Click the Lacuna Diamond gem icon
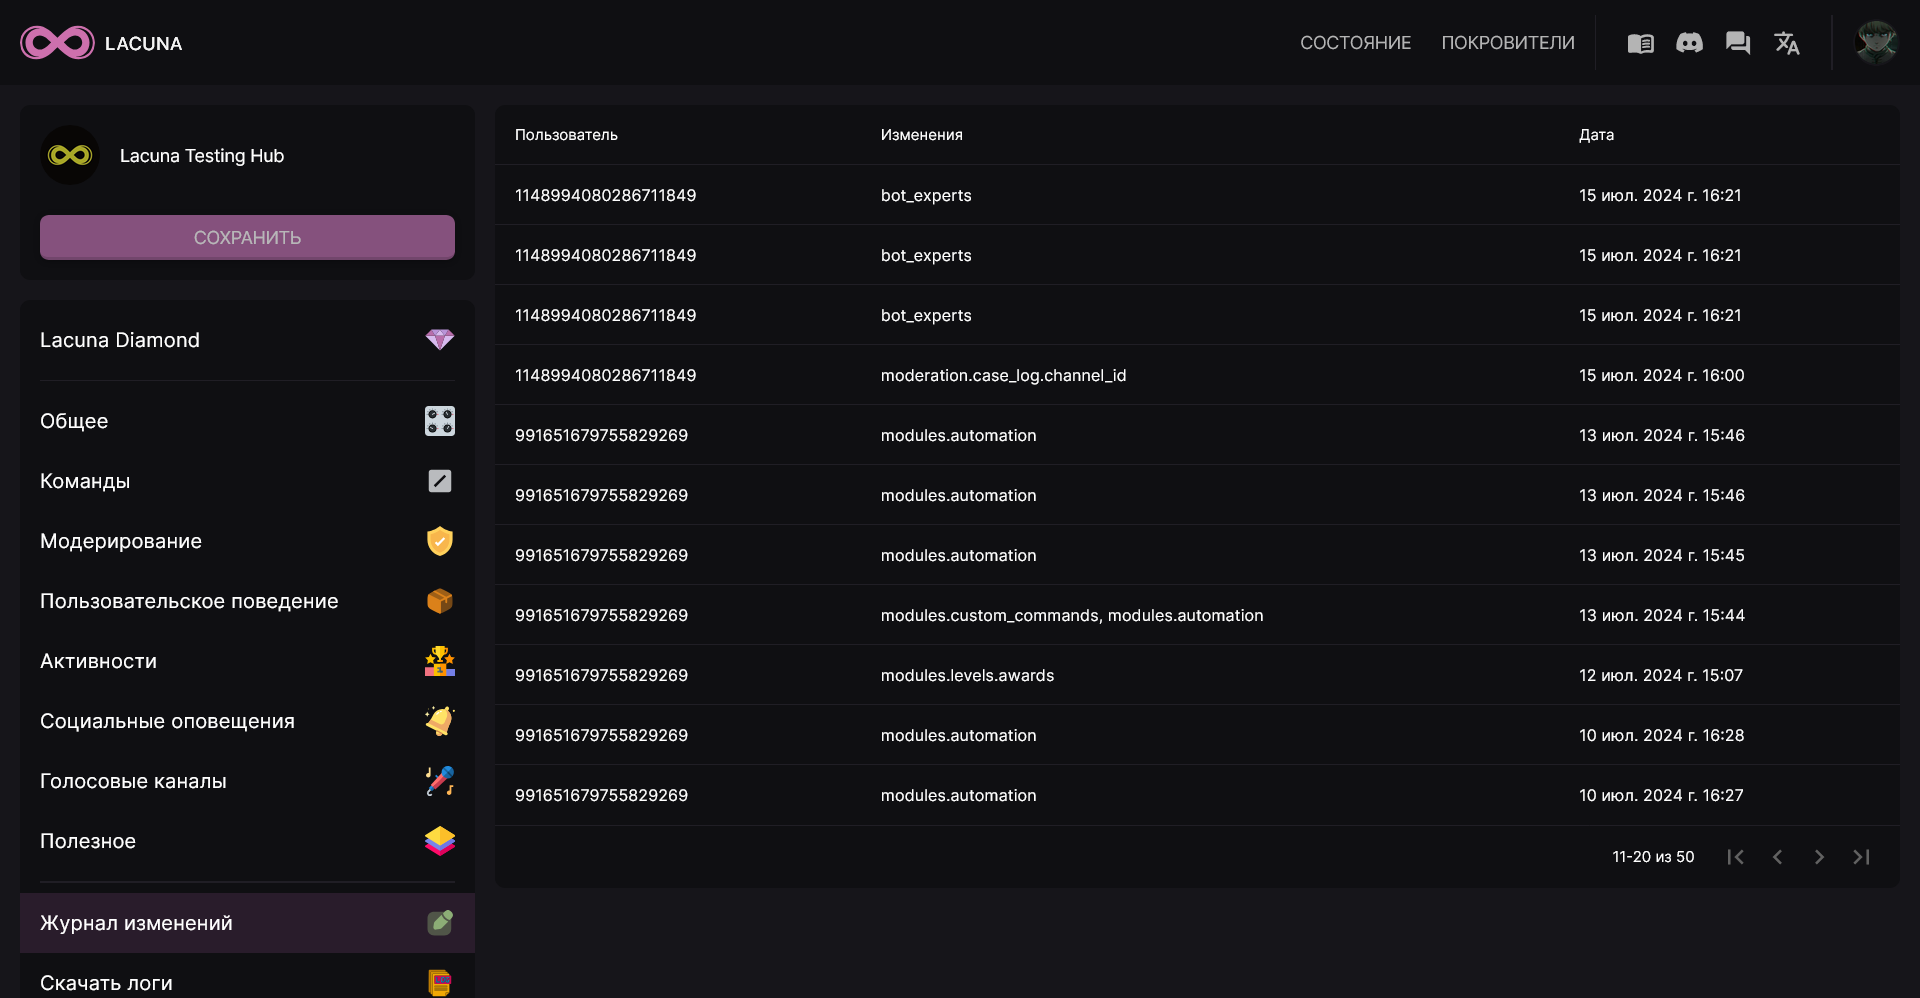The height and width of the screenshot is (998, 1920). tap(439, 340)
